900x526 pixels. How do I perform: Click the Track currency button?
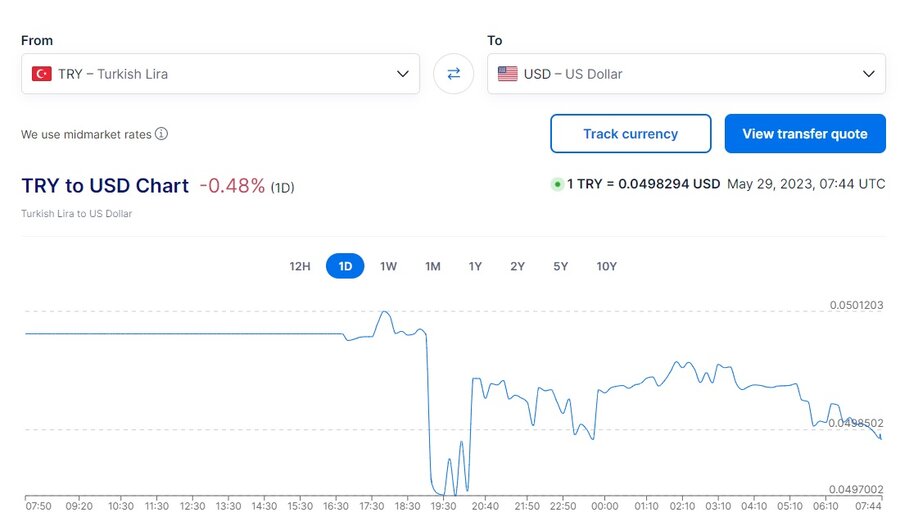point(630,134)
